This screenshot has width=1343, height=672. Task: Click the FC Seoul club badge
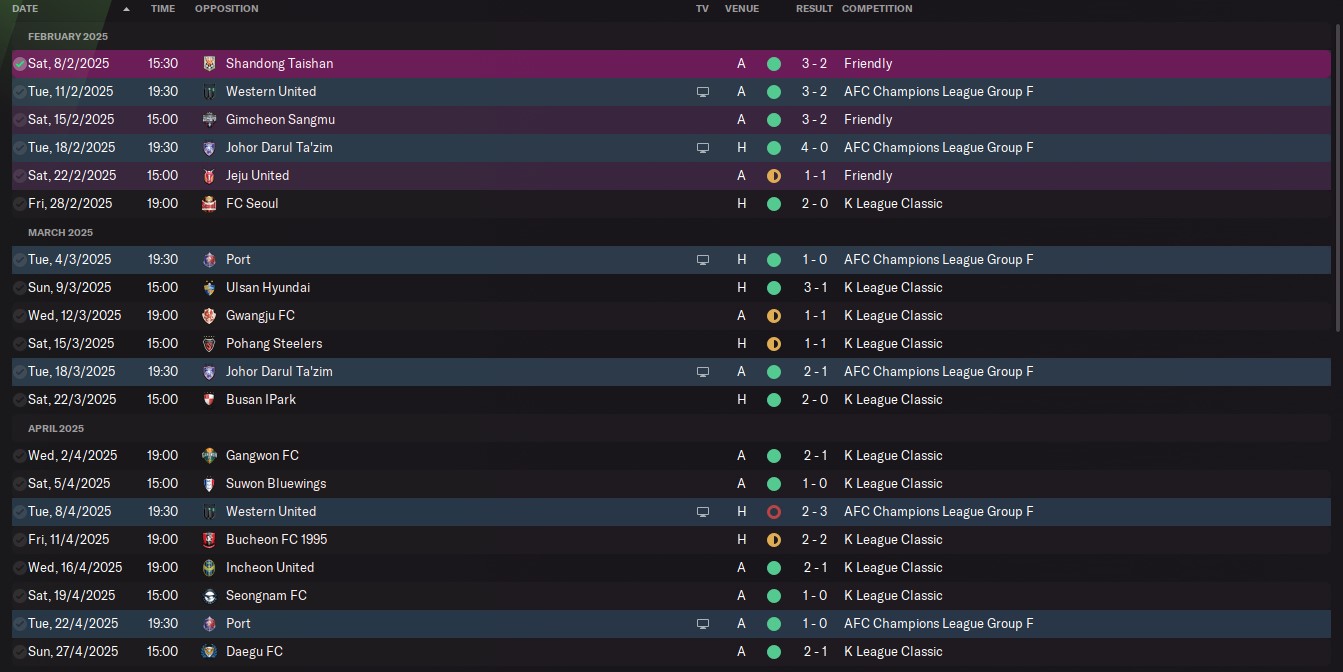point(209,203)
